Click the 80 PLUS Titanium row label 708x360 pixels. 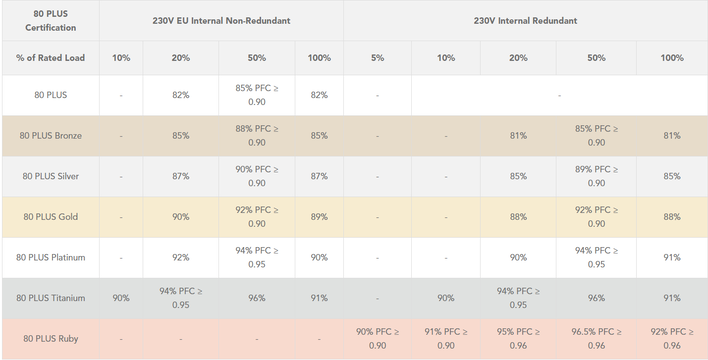(x=51, y=298)
